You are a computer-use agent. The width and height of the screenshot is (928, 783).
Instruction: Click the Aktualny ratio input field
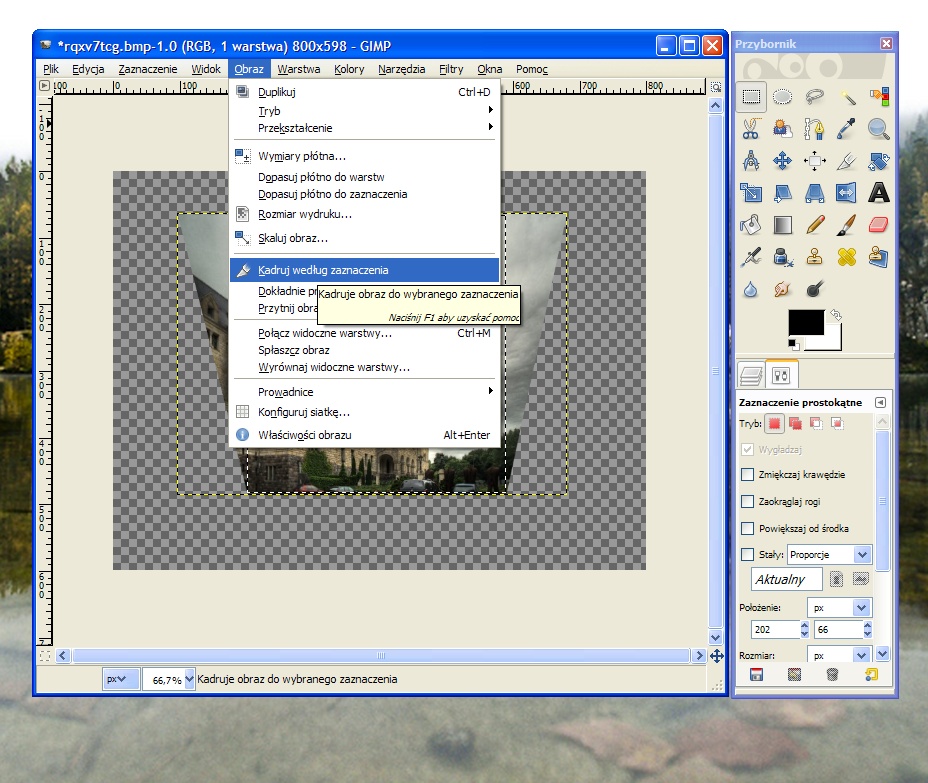coord(786,579)
